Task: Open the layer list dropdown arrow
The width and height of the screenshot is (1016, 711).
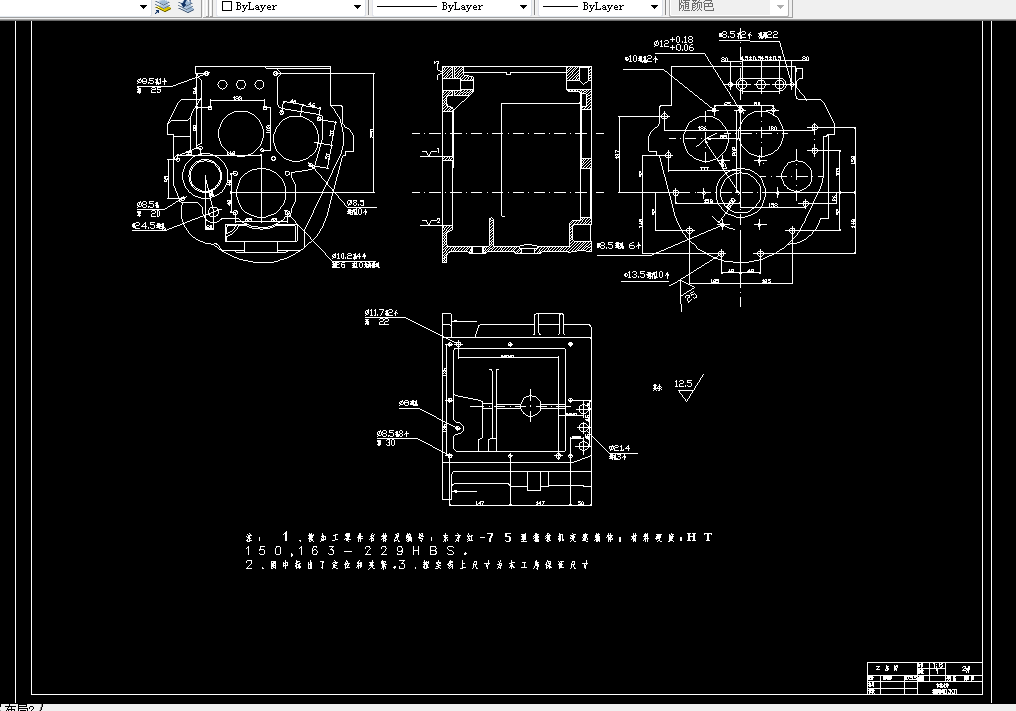Action: coord(143,7)
